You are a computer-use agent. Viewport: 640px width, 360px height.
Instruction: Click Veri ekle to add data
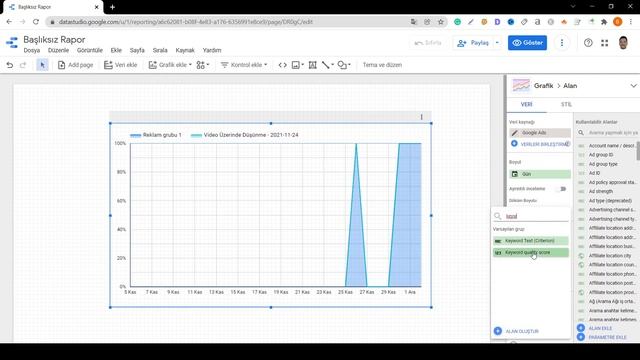pyautogui.click(x=120, y=65)
